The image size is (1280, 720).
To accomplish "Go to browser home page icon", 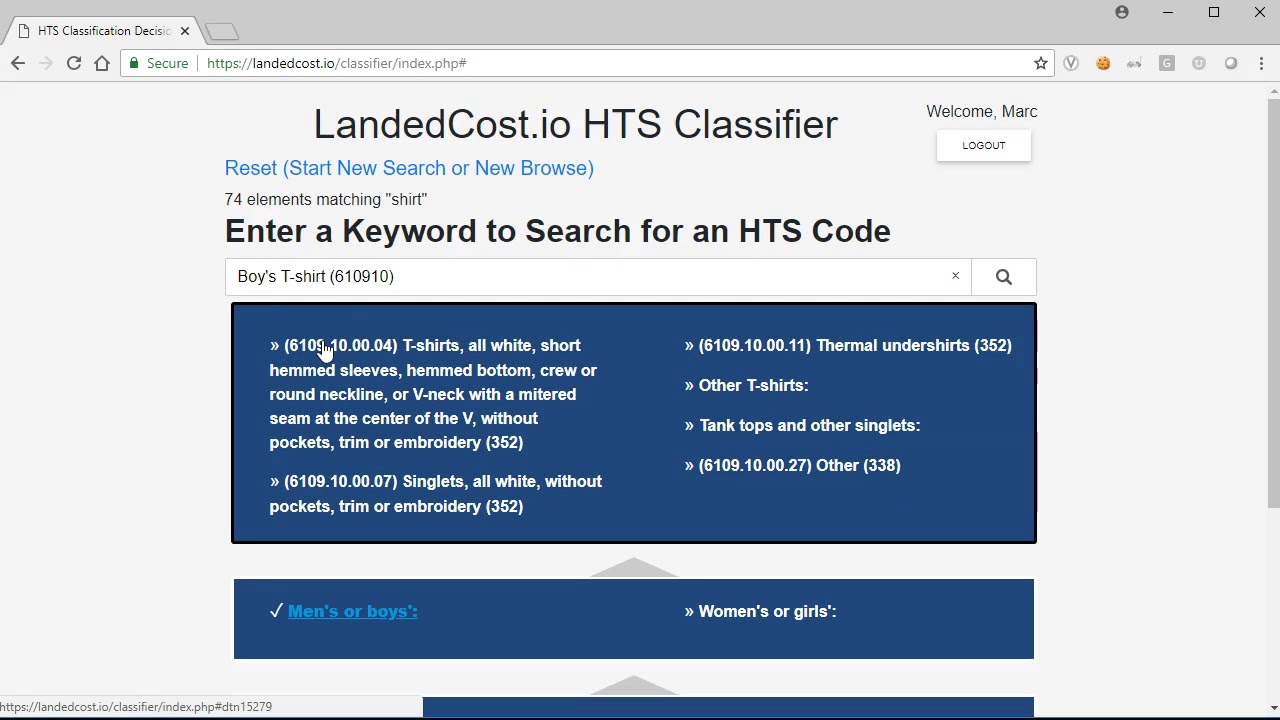I will coord(102,63).
